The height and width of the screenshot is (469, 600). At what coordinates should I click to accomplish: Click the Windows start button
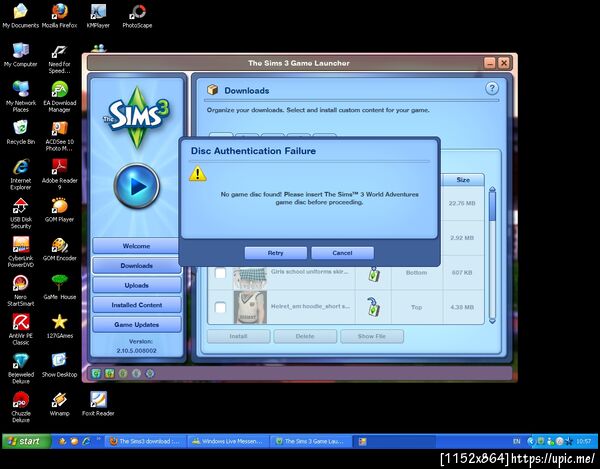27,441
